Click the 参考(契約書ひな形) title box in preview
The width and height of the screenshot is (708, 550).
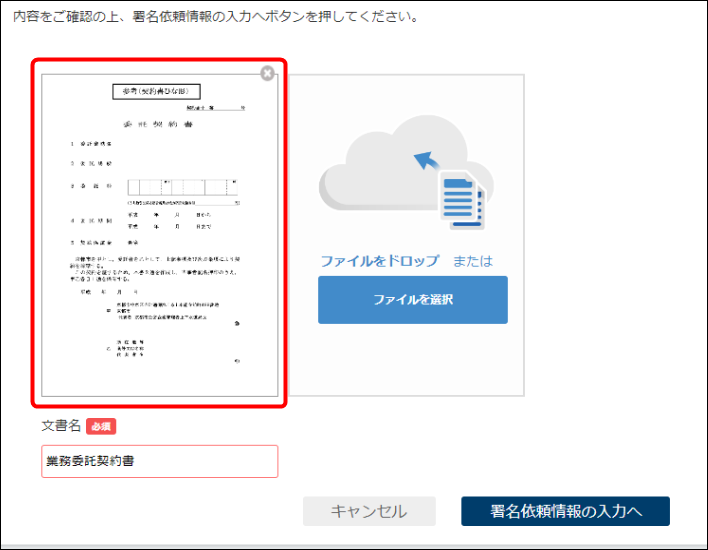[156, 91]
